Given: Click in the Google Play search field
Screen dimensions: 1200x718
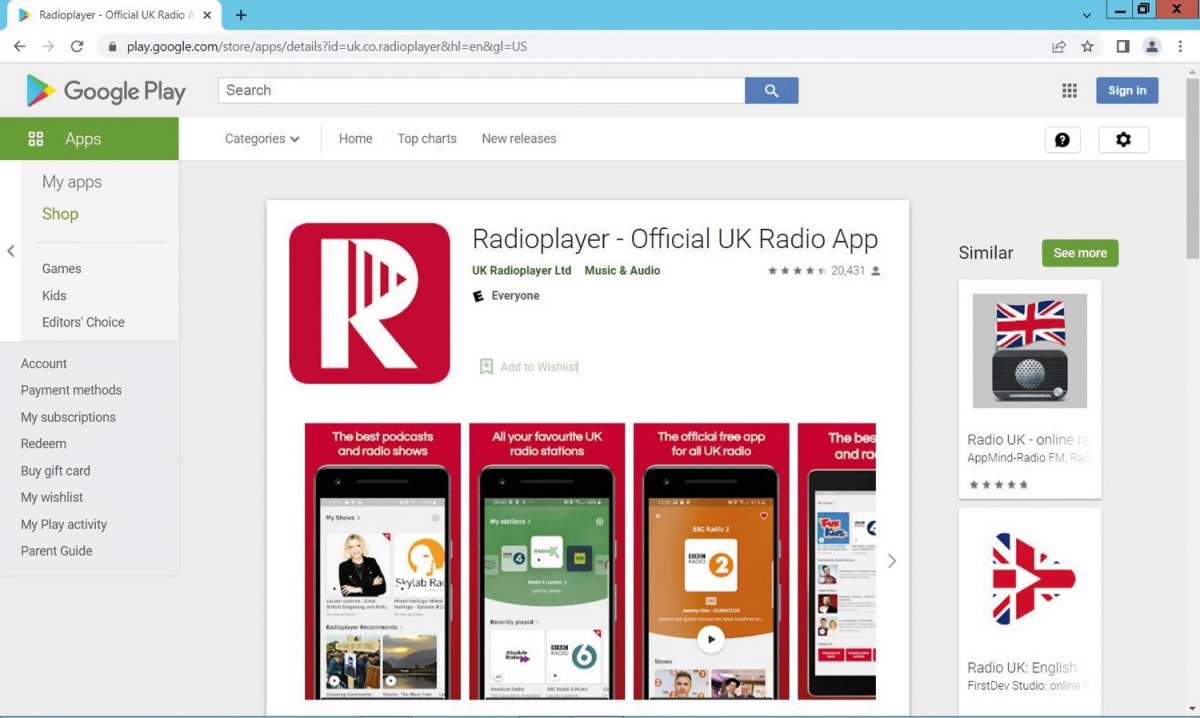Looking at the screenshot, I should pos(481,90).
